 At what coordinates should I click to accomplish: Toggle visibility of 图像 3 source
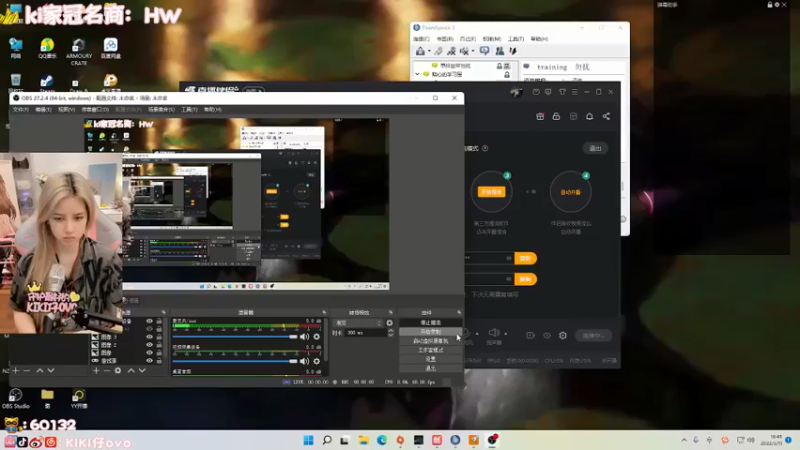(149, 337)
